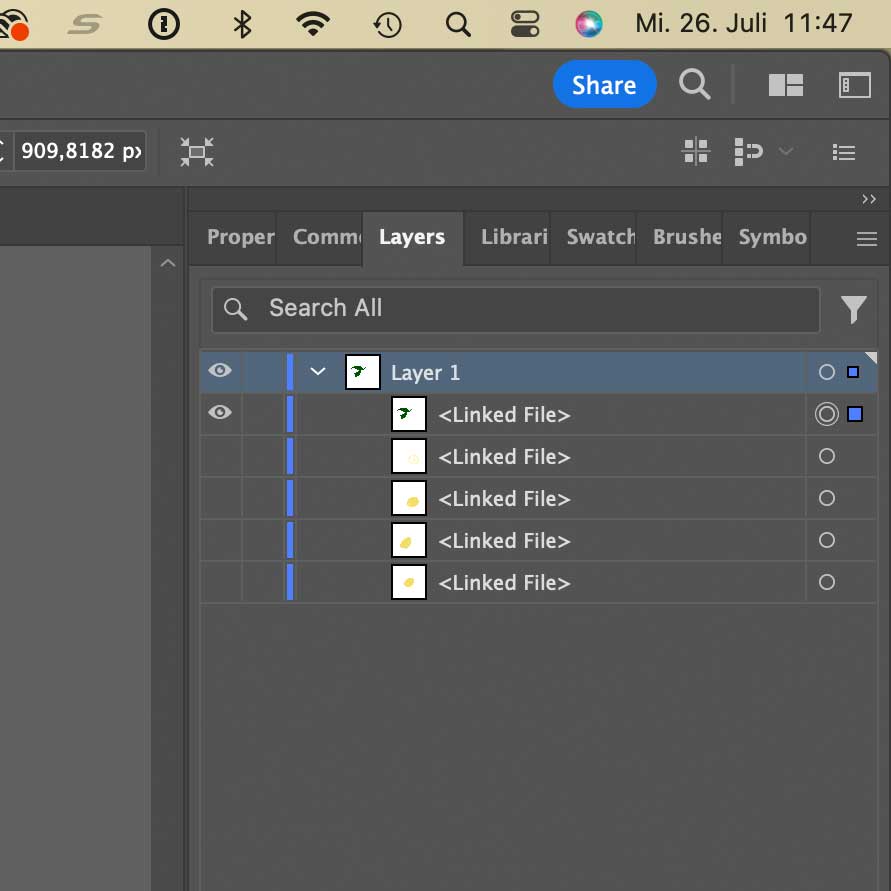Click the Search All layers field
The width and height of the screenshot is (891, 891).
coord(515,309)
